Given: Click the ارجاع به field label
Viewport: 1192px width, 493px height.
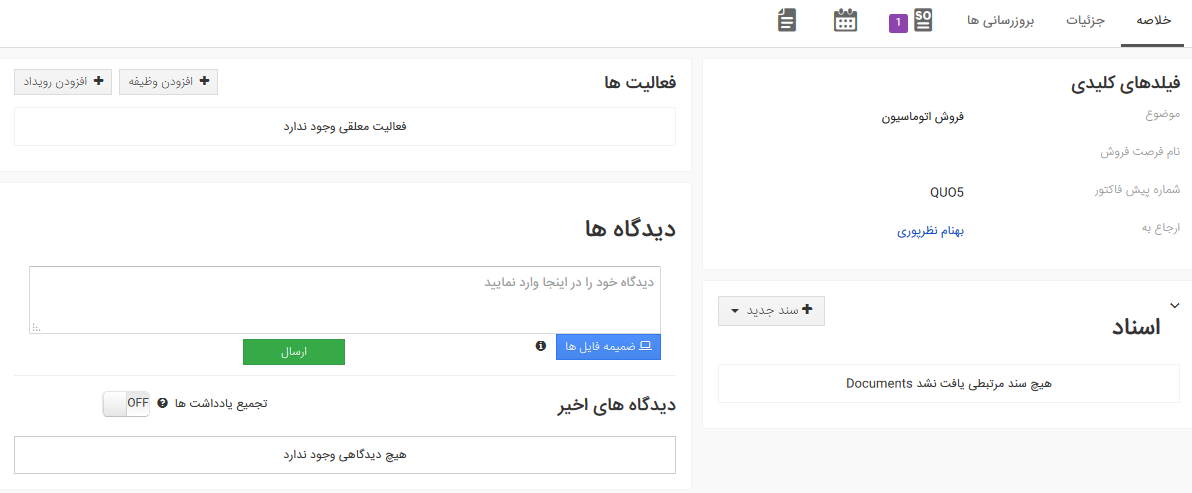Looking at the screenshot, I should click(x=1159, y=227).
